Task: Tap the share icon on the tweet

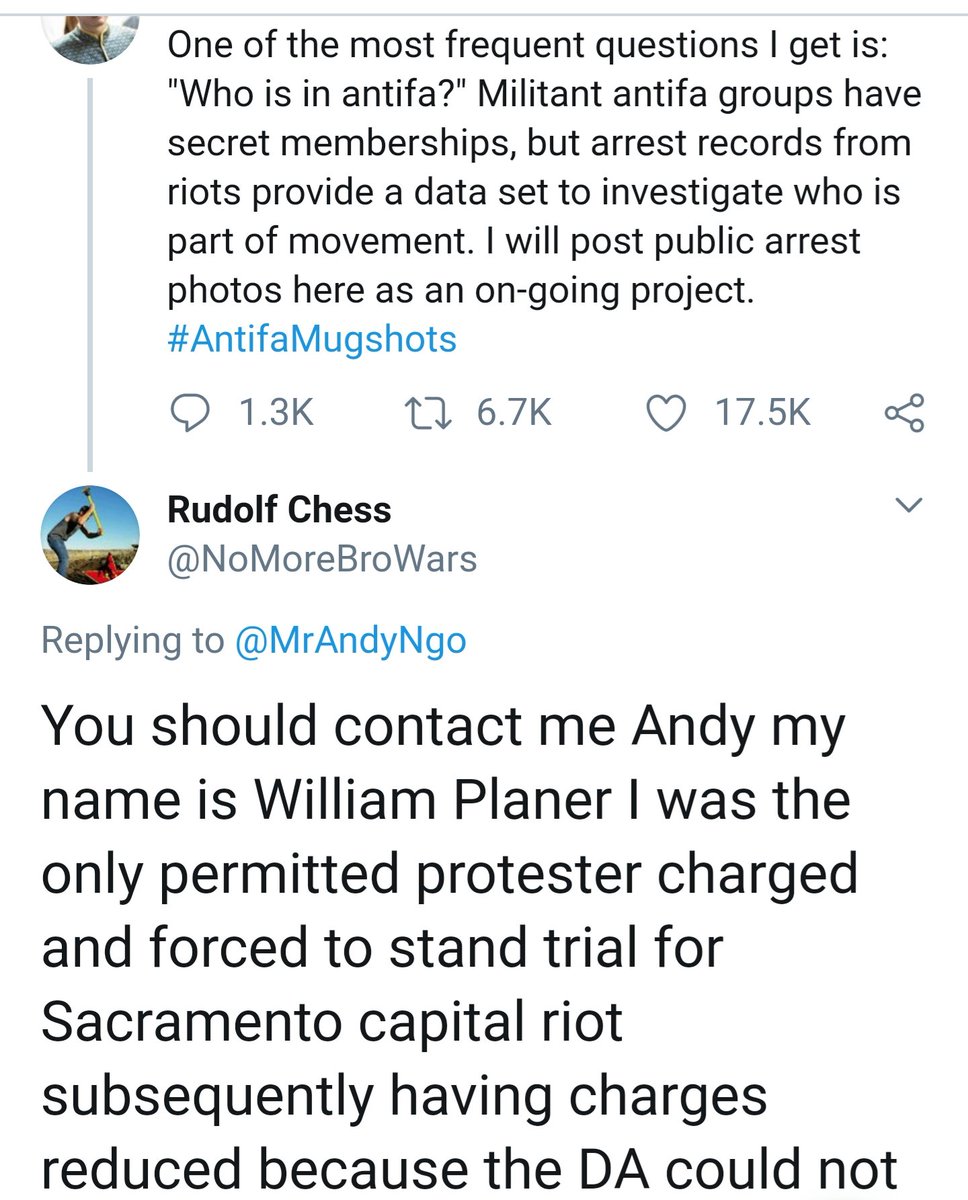Action: (905, 412)
